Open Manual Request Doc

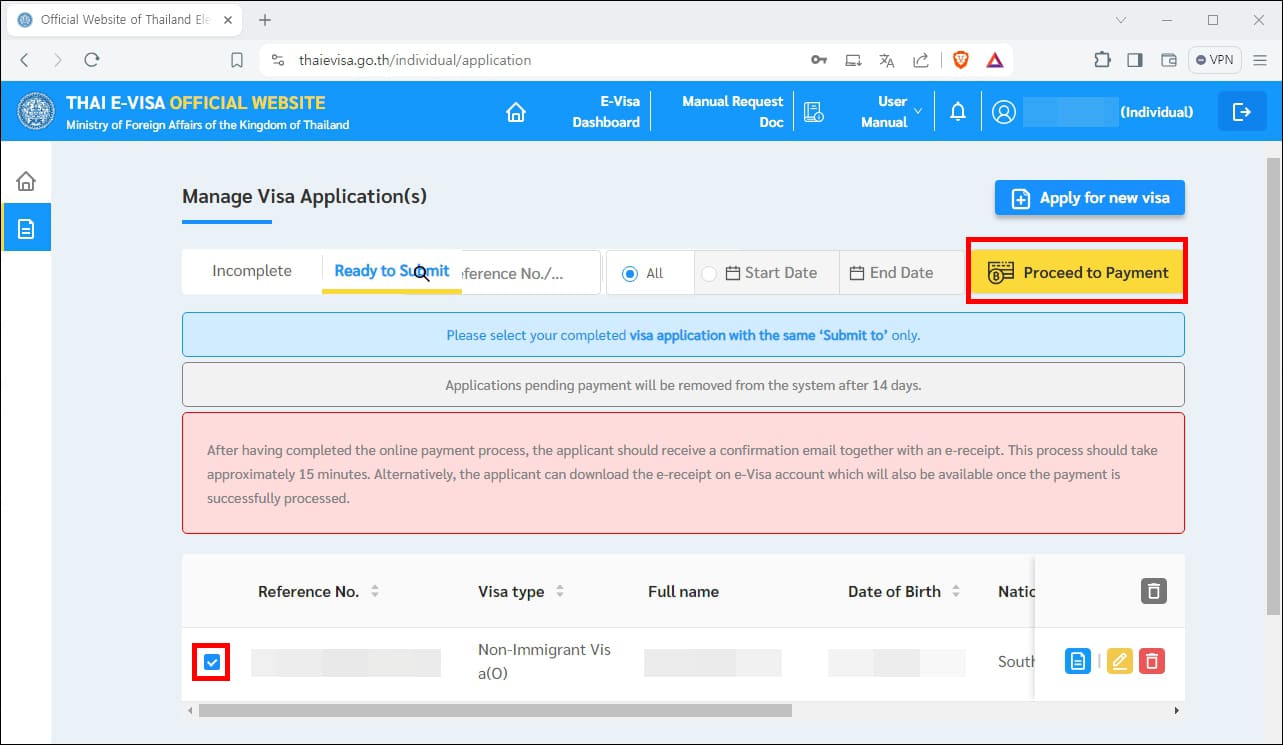tap(733, 112)
